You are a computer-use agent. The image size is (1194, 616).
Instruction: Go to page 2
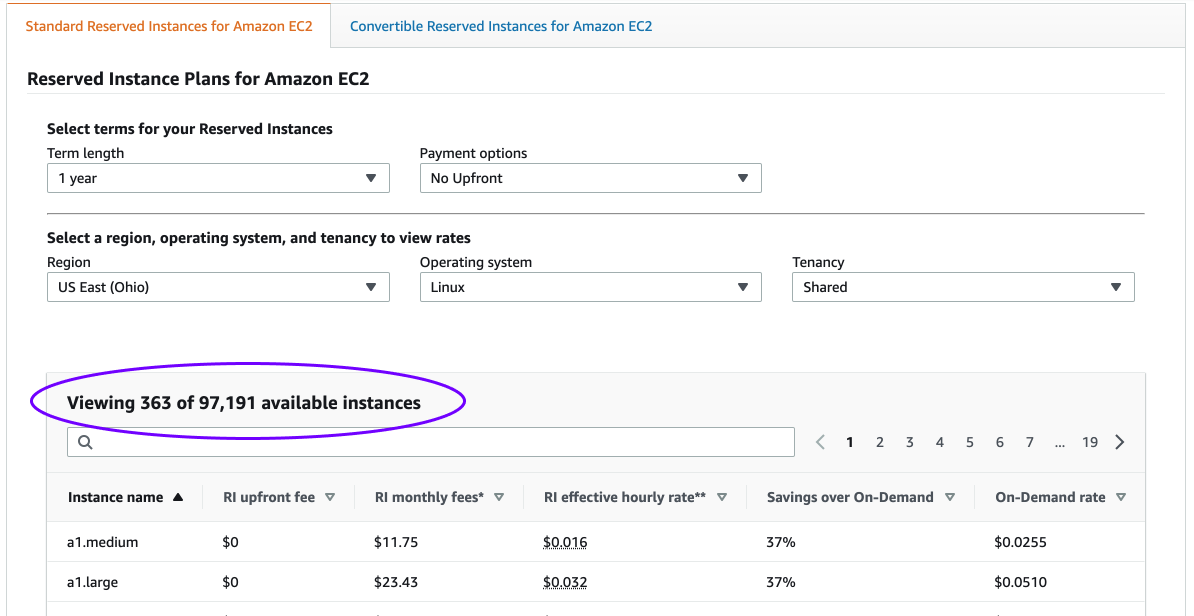point(880,442)
